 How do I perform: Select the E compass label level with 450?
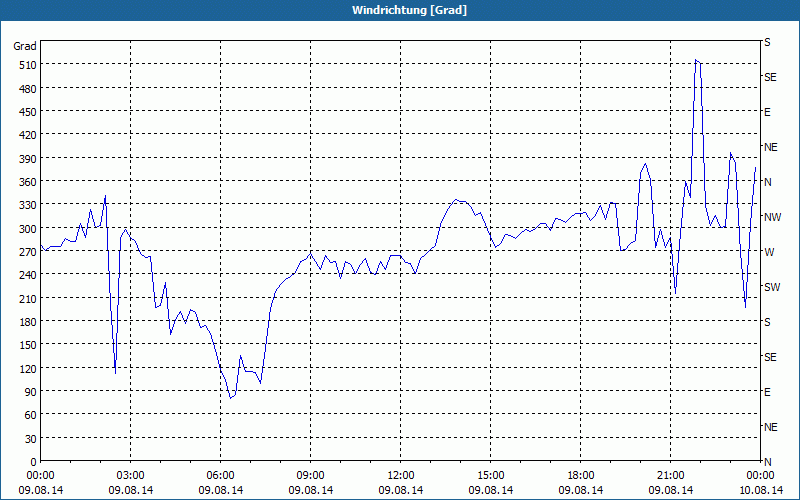tap(767, 112)
